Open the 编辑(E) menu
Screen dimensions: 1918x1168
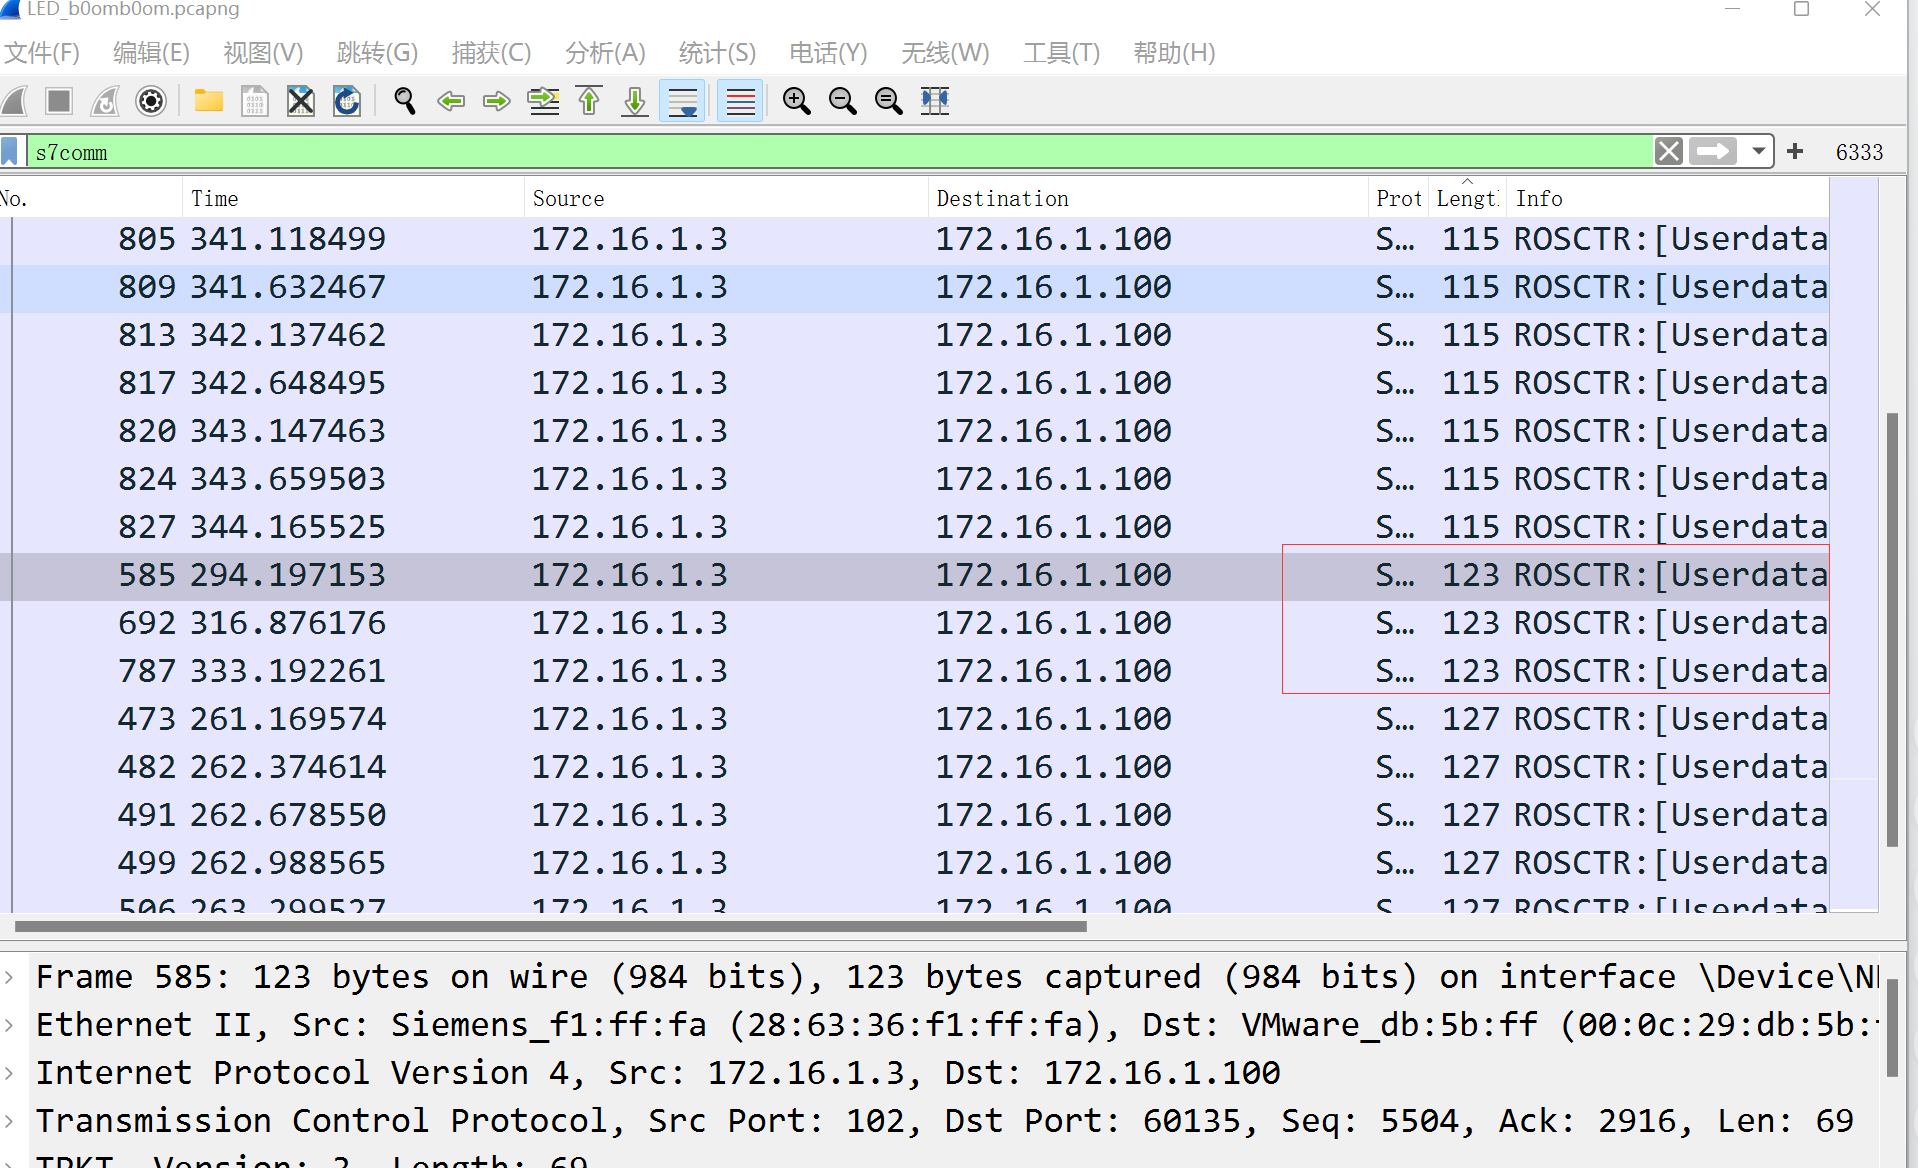point(151,53)
